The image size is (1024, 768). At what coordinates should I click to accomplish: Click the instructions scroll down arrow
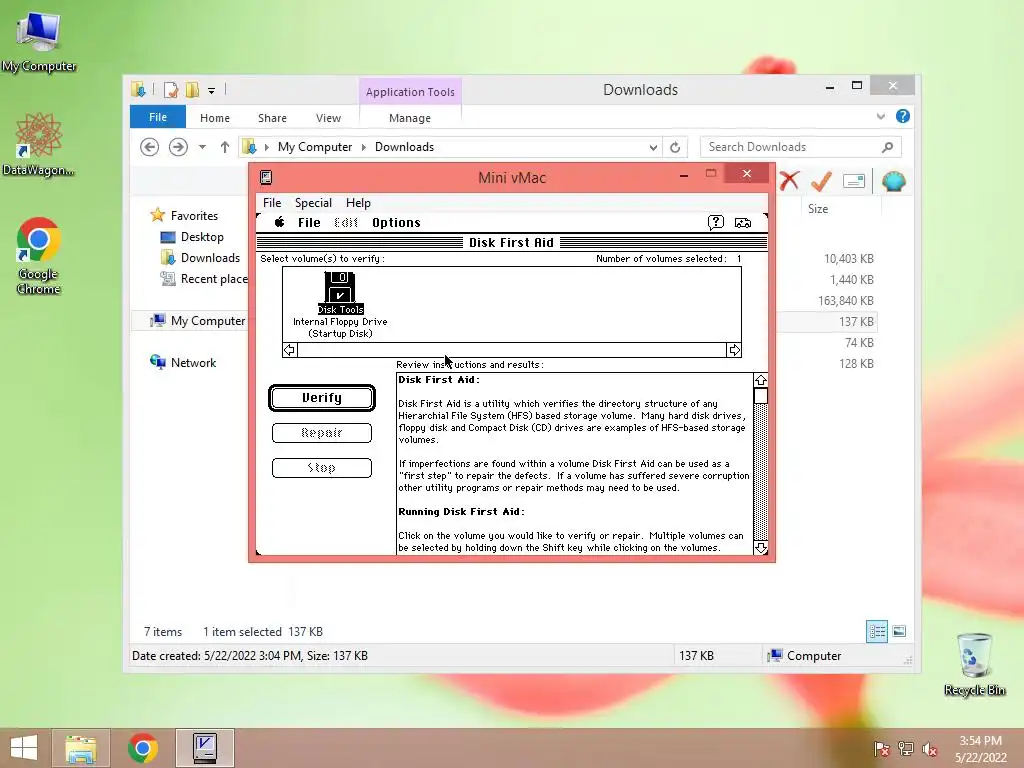pos(761,548)
